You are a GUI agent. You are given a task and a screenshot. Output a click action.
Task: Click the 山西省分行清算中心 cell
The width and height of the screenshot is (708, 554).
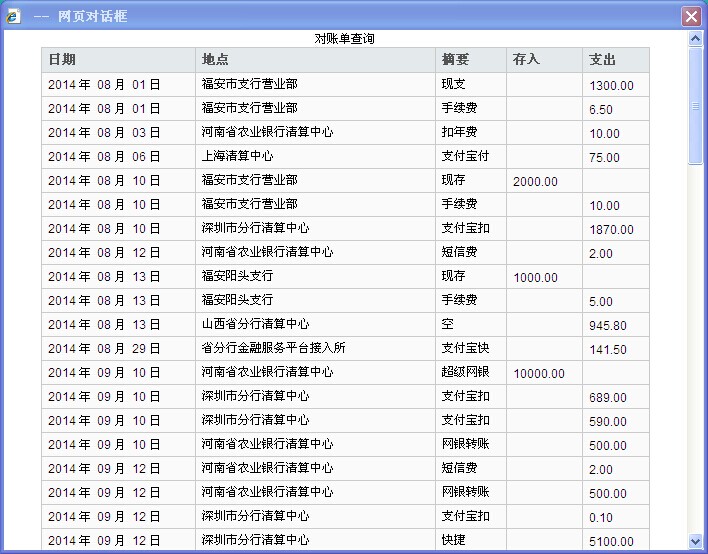pyautogui.click(x=255, y=325)
